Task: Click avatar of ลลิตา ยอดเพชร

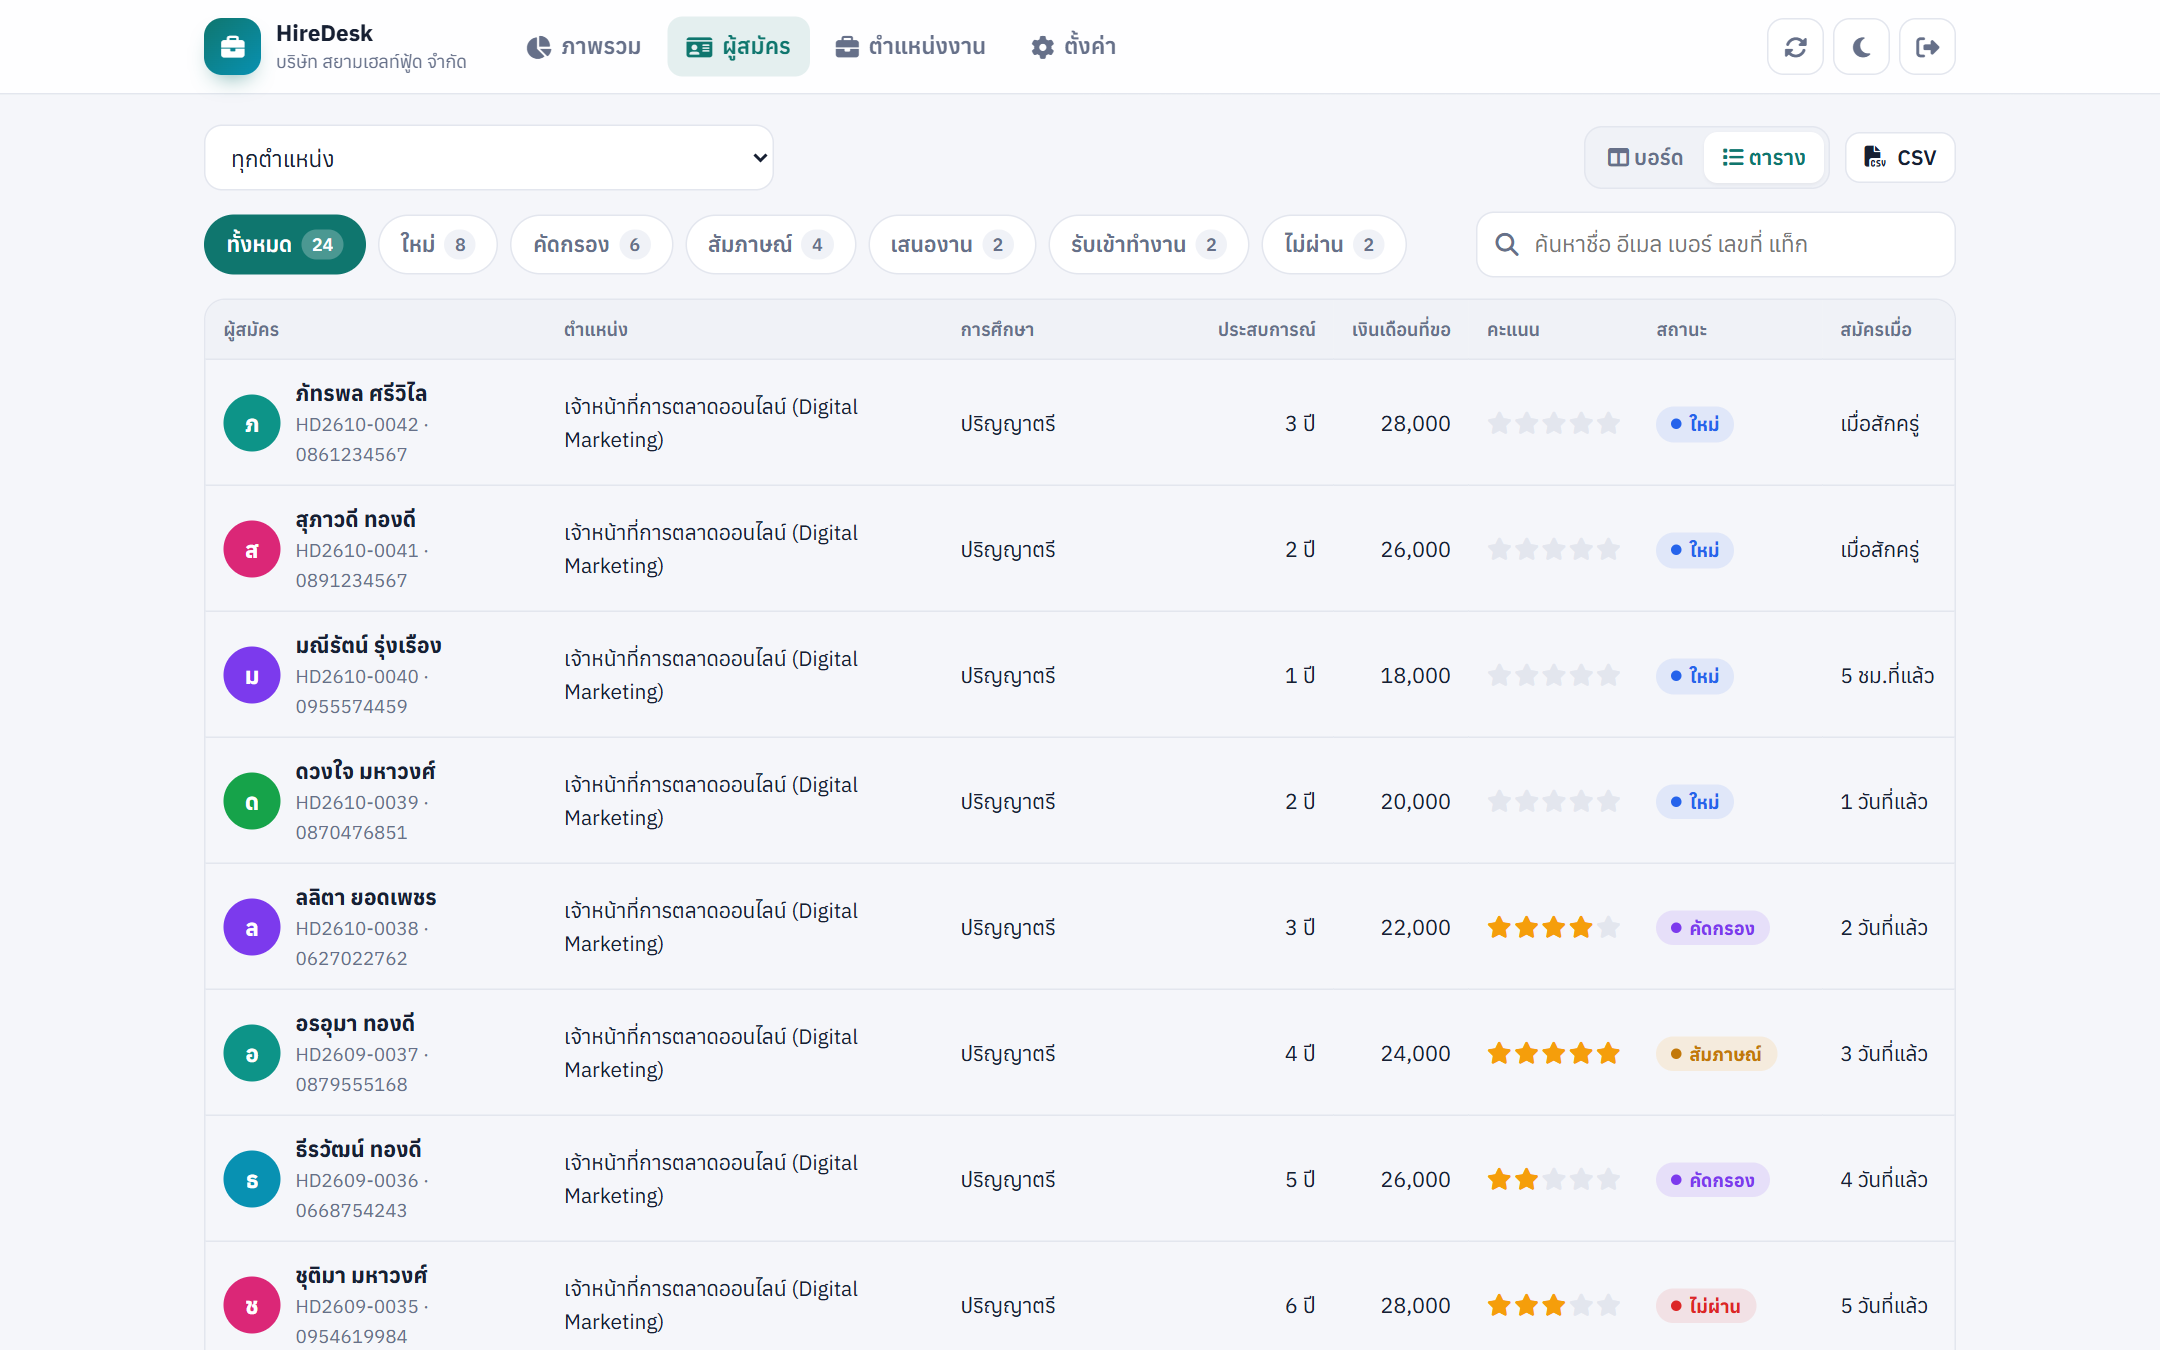Action: pyautogui.click(x=251, y=927)
